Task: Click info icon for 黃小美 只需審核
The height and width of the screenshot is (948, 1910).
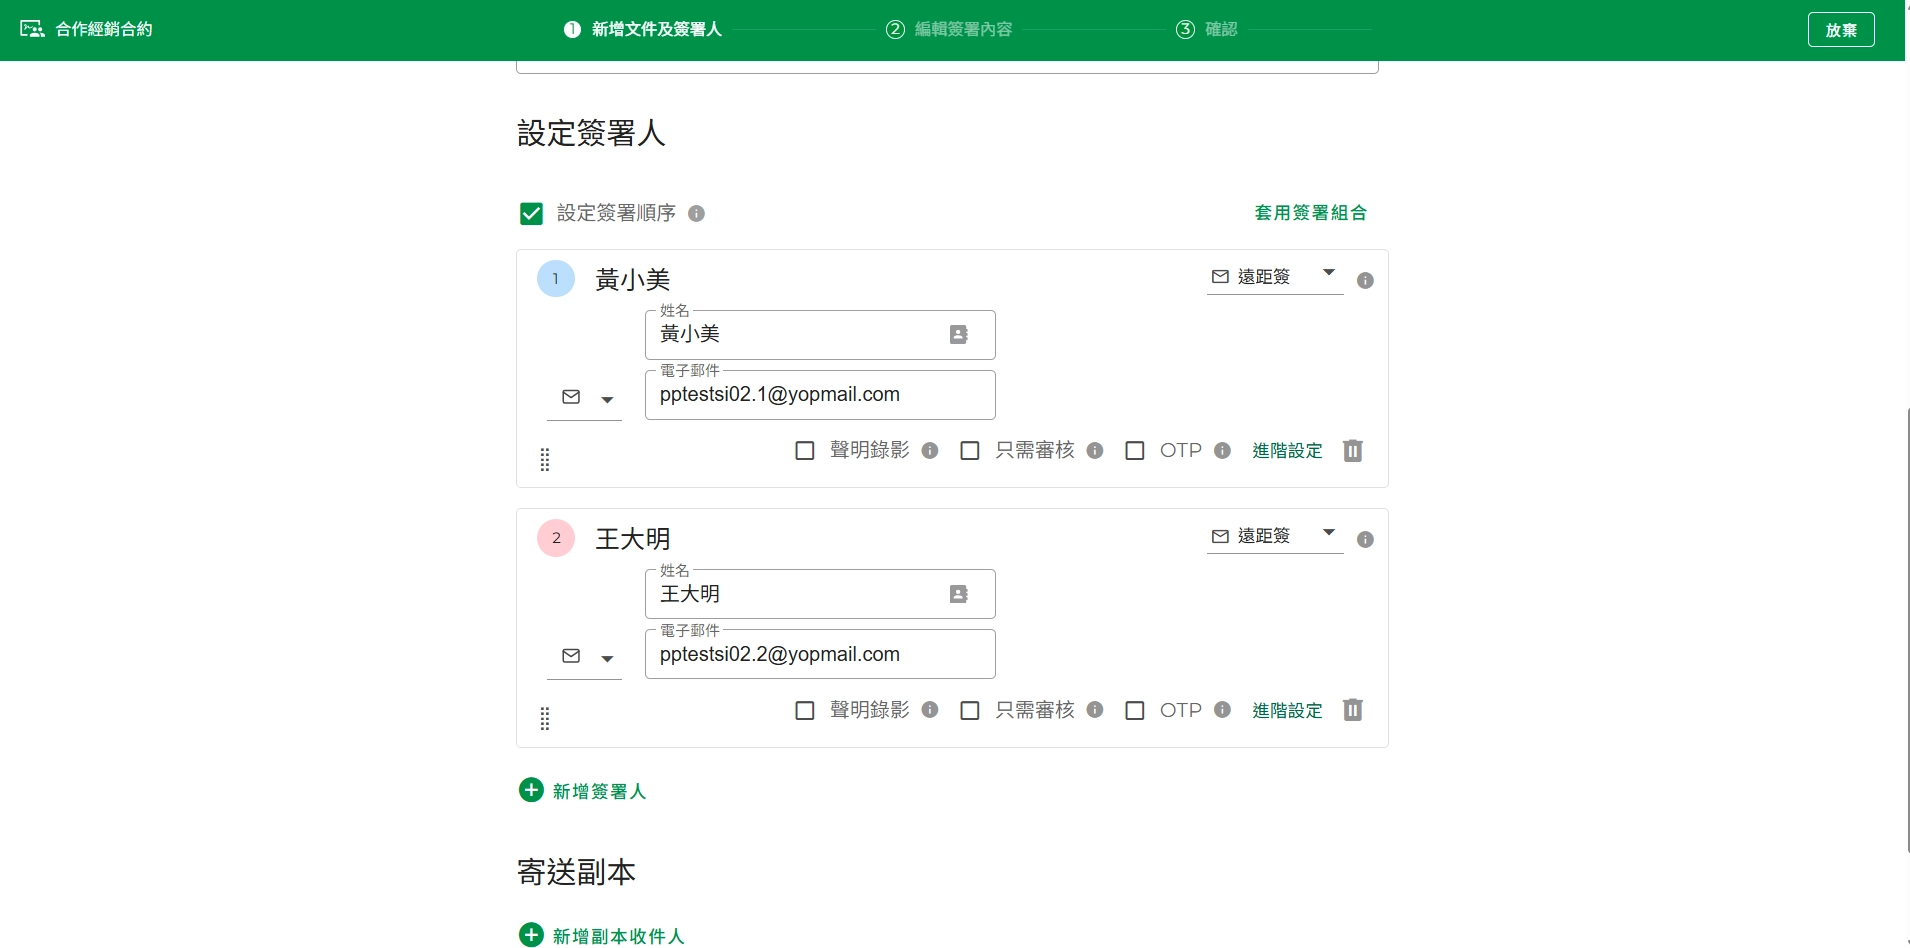Action: click(1095, 450)
